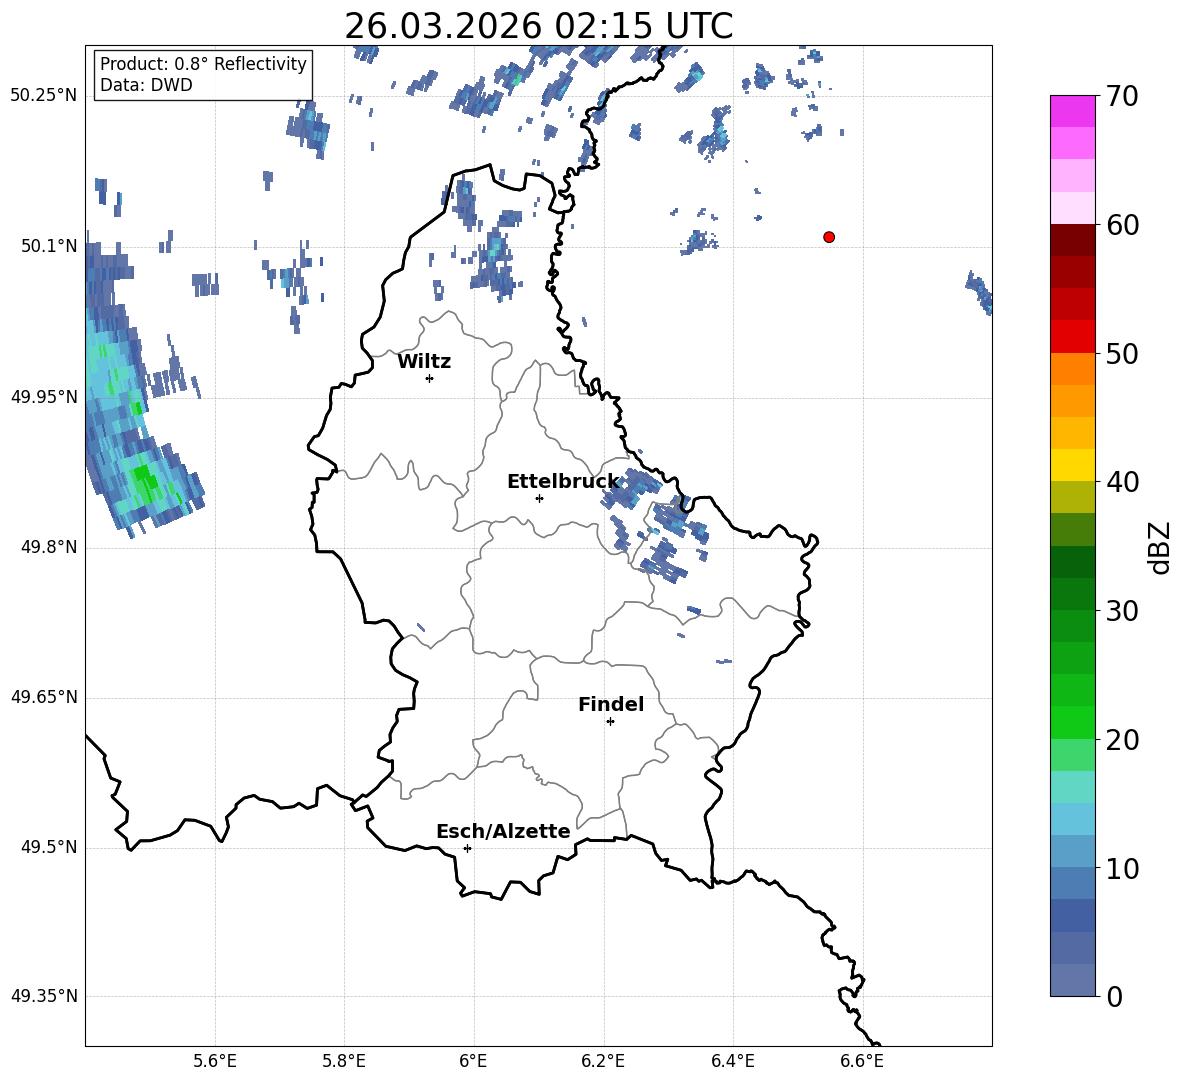This screenshot has height=1081, width=1184.
Task: Click the 49.65°N latitude label
Action: [x=44, y=697]
